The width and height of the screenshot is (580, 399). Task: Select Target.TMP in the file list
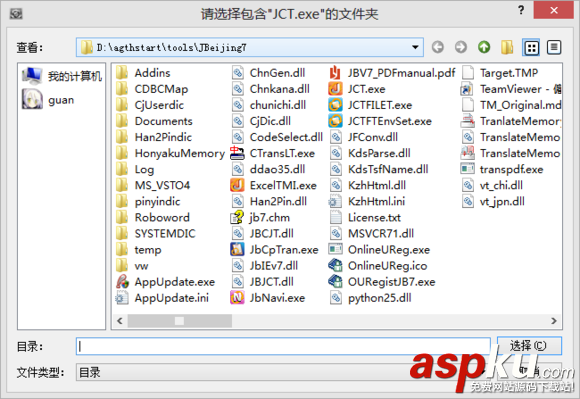click(500, 73)
